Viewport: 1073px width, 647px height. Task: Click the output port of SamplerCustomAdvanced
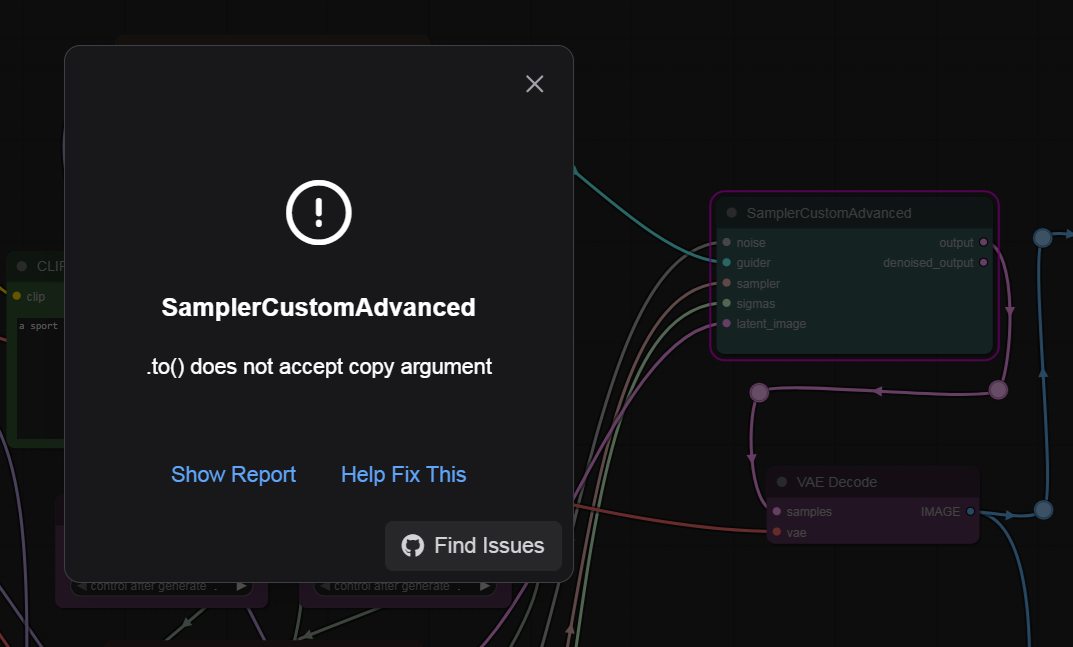pos(984,243)
